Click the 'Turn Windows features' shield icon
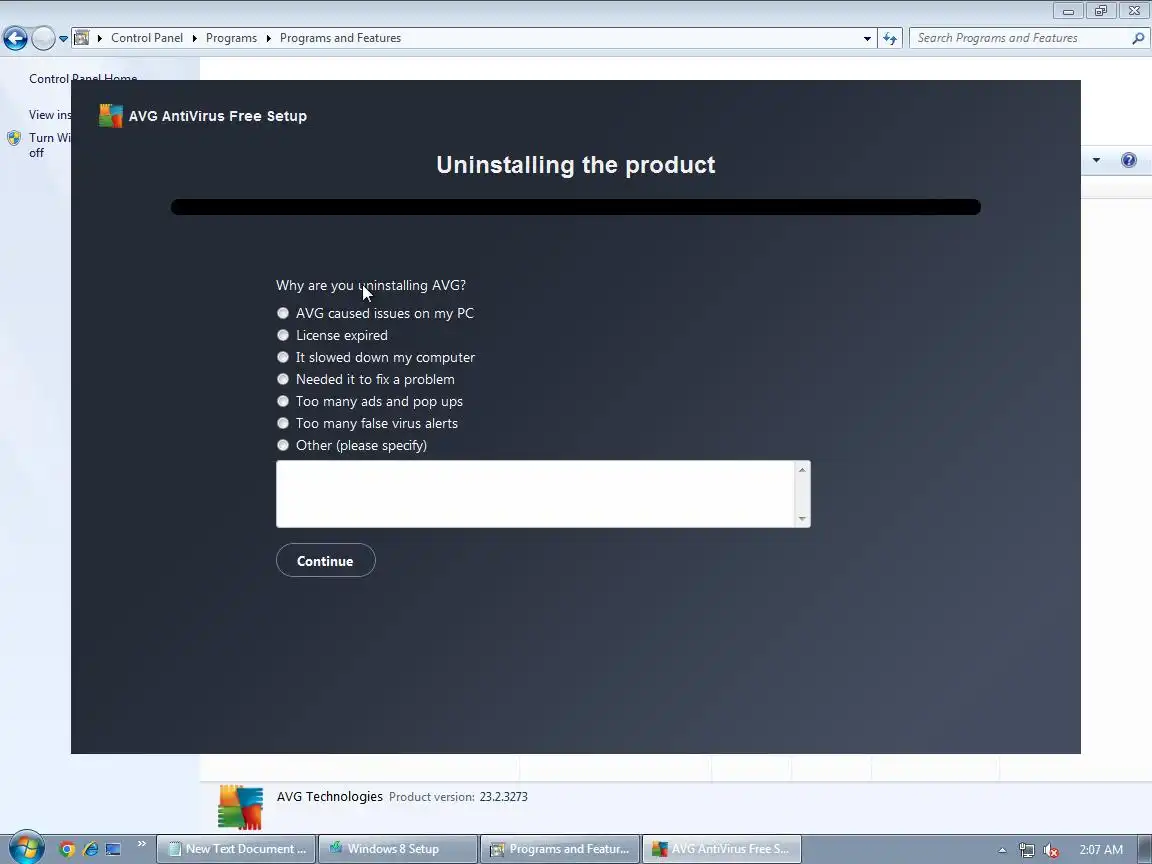1152x864 pixels. 14,138
